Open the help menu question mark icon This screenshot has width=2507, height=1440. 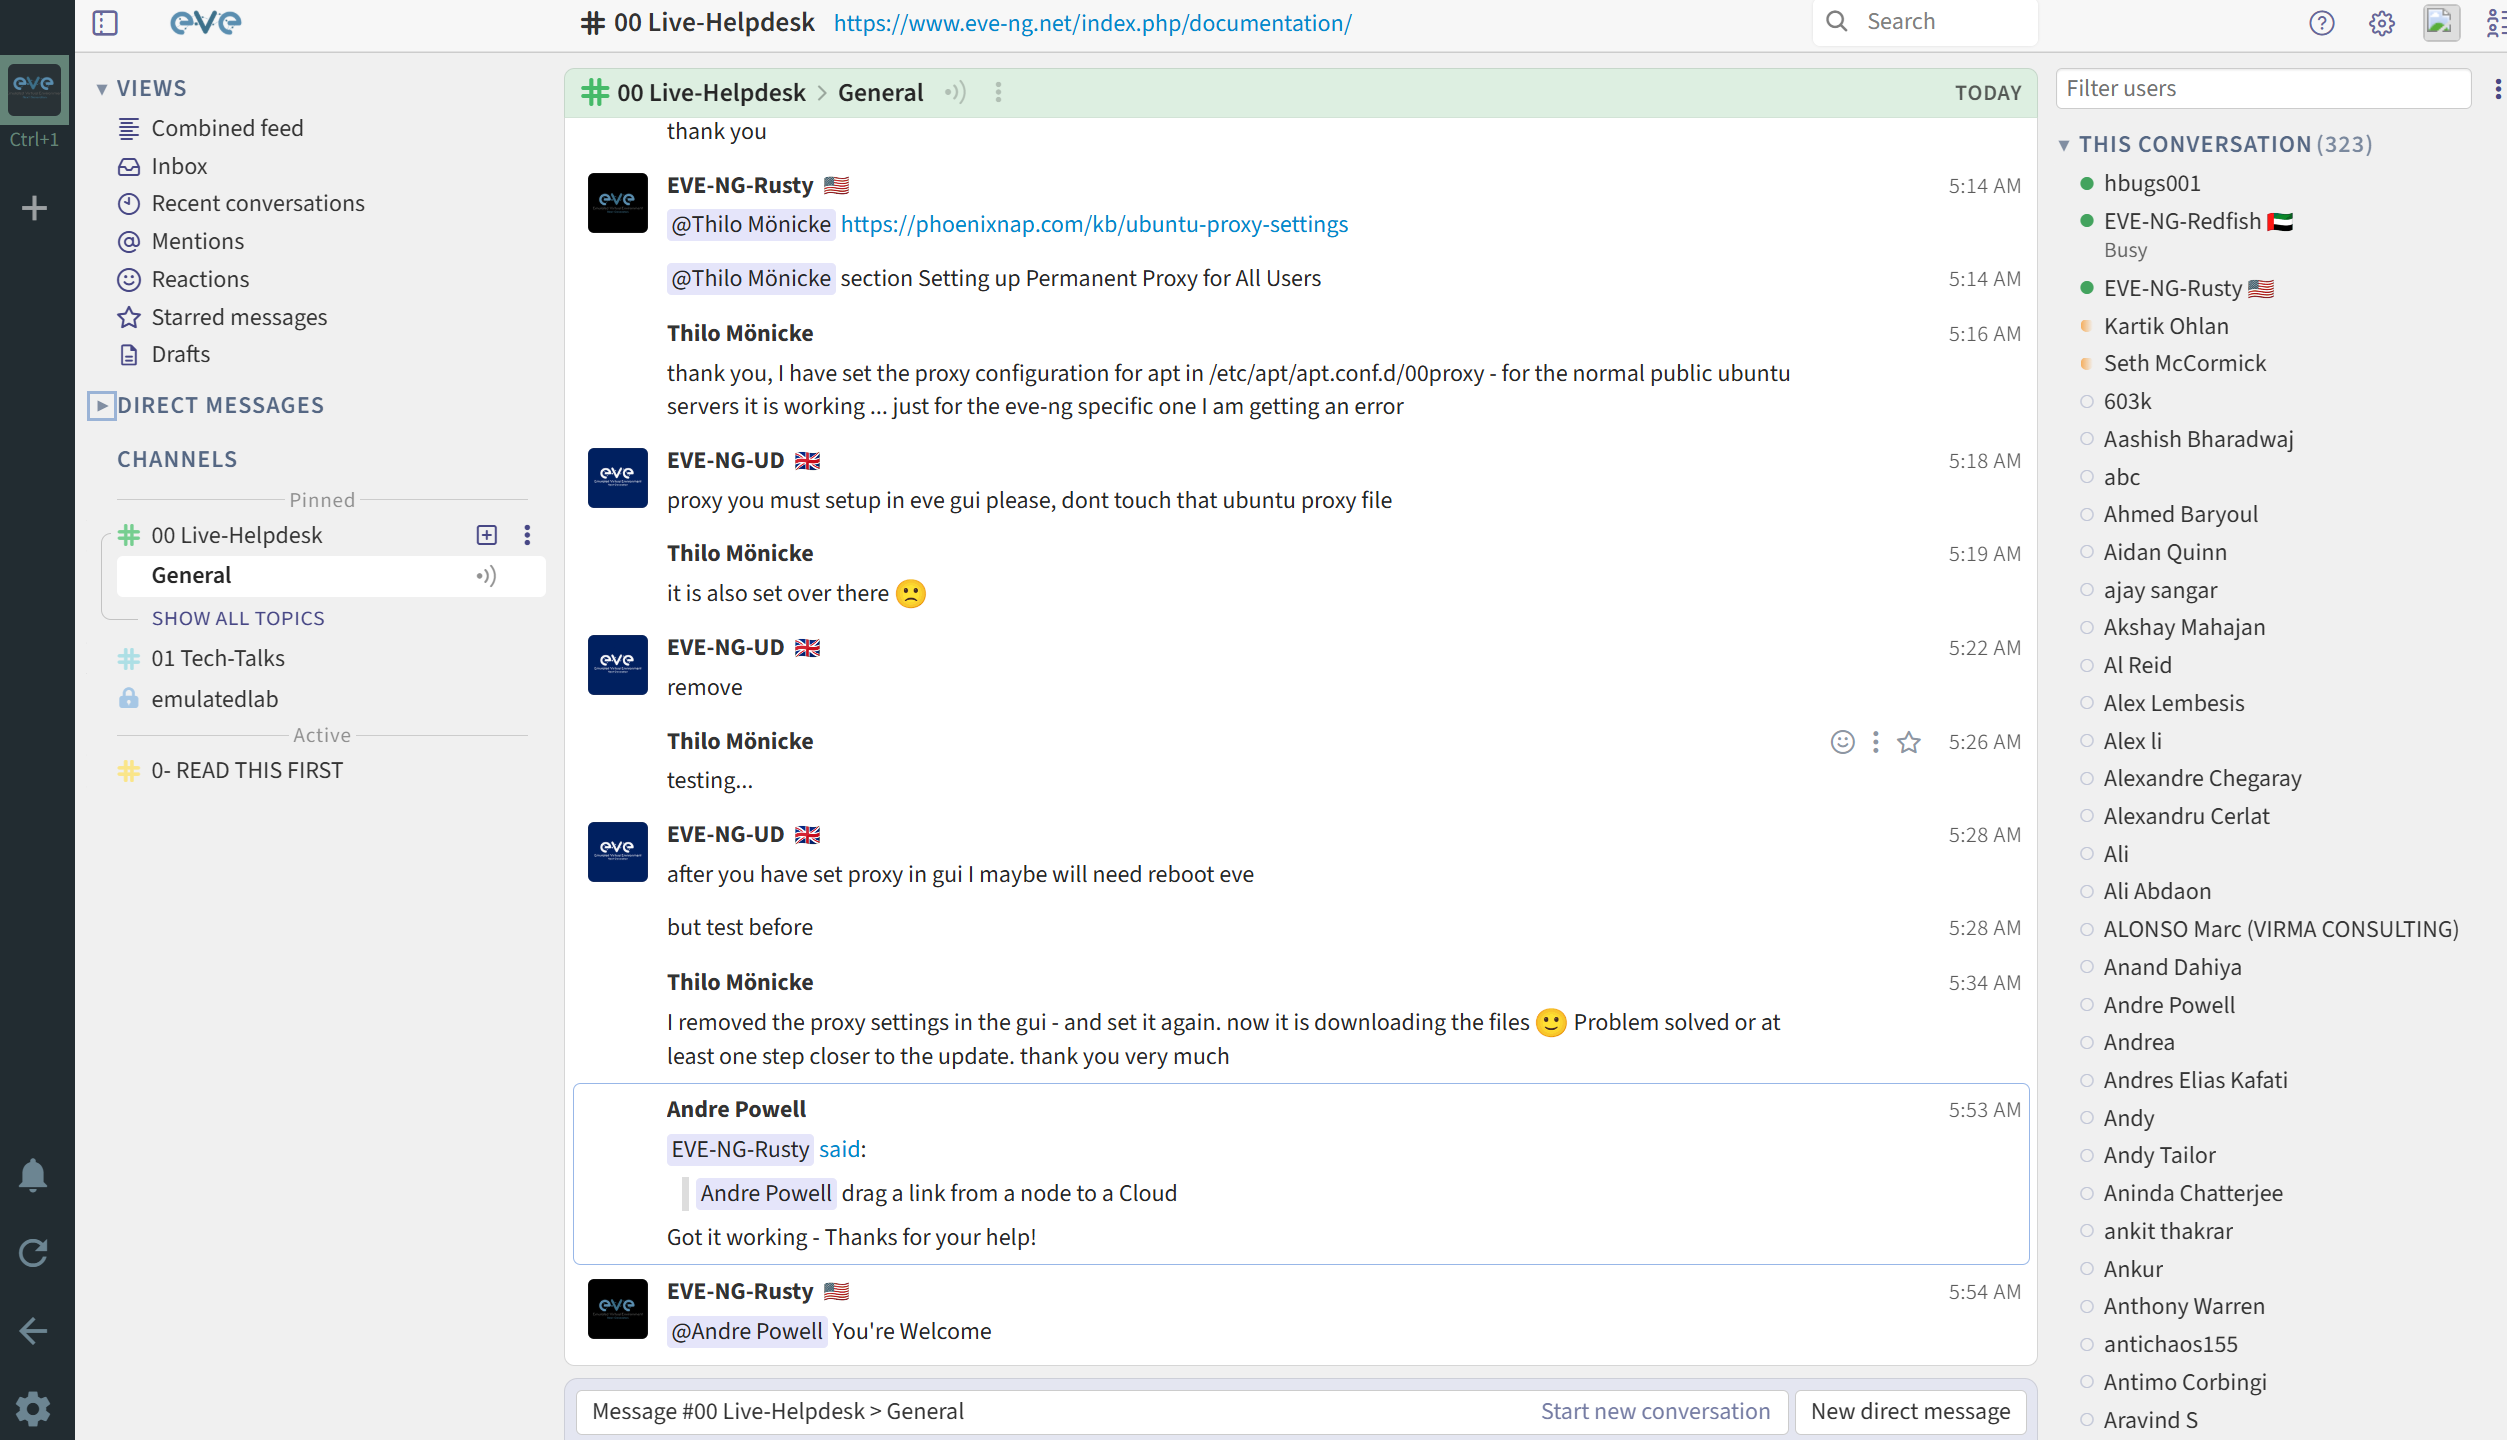pyautogui.click(x=2322, y=22)
